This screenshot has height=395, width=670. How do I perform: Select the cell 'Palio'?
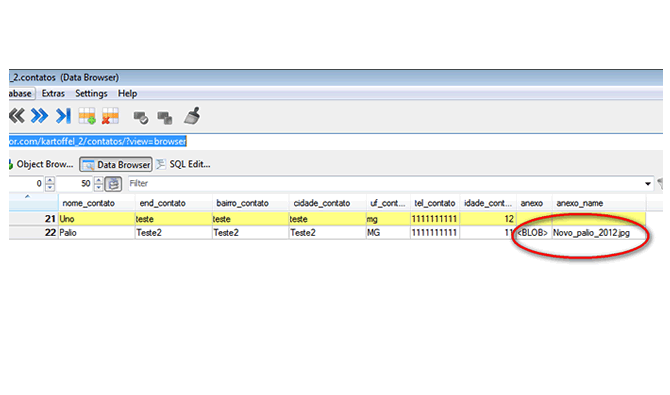tap(97, 233)
